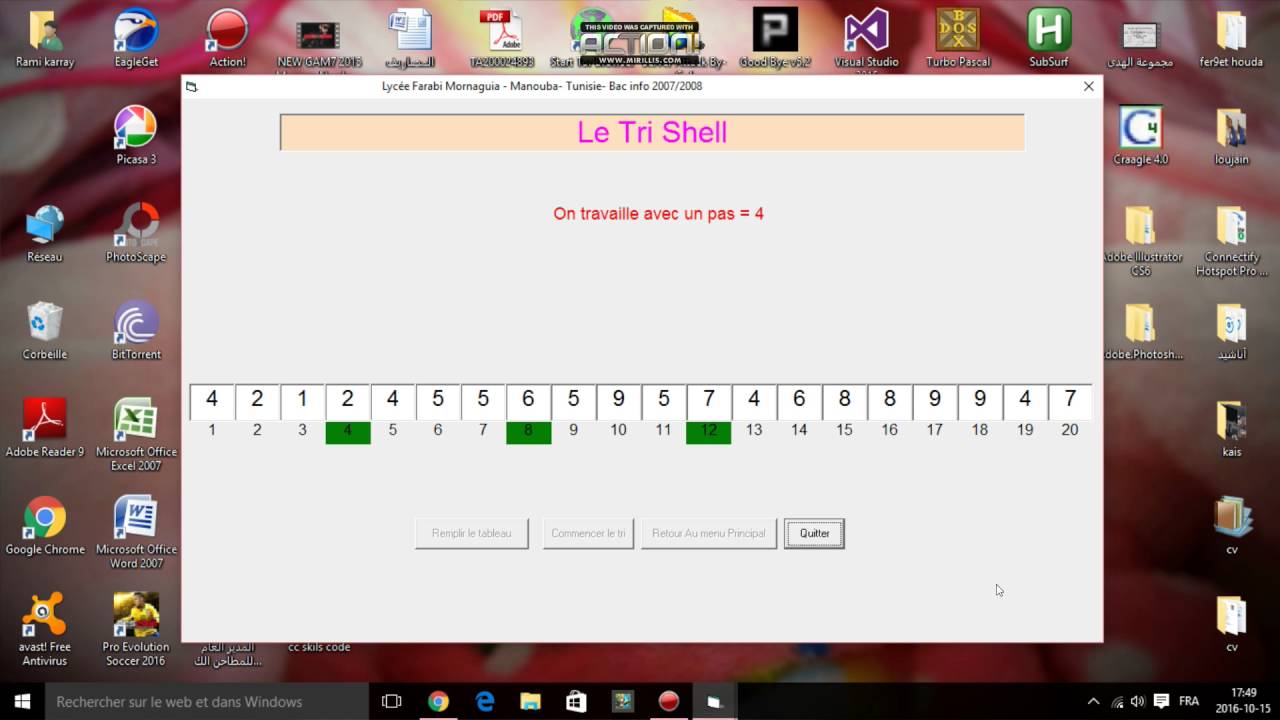Click the Remplir le tableau button

pyautogui.click(x=472, y=533)
